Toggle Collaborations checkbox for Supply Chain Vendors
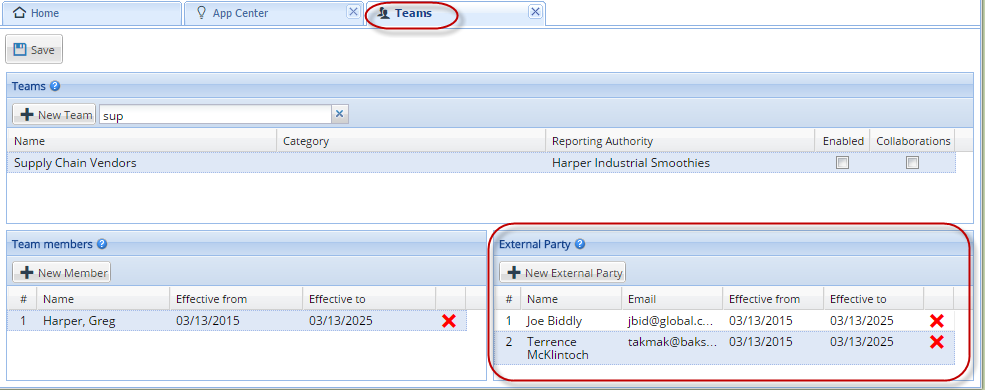Image resolution: width=985 pixels, height=390 pixels. point(913,163)
